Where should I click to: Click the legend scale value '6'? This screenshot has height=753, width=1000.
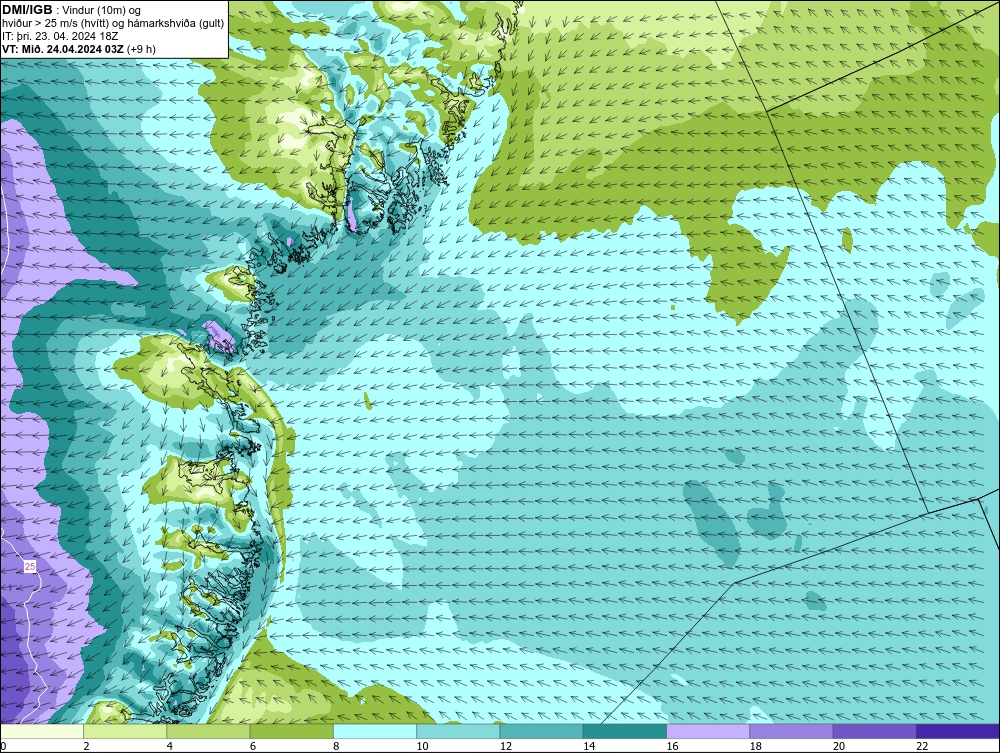click(253, 746)
